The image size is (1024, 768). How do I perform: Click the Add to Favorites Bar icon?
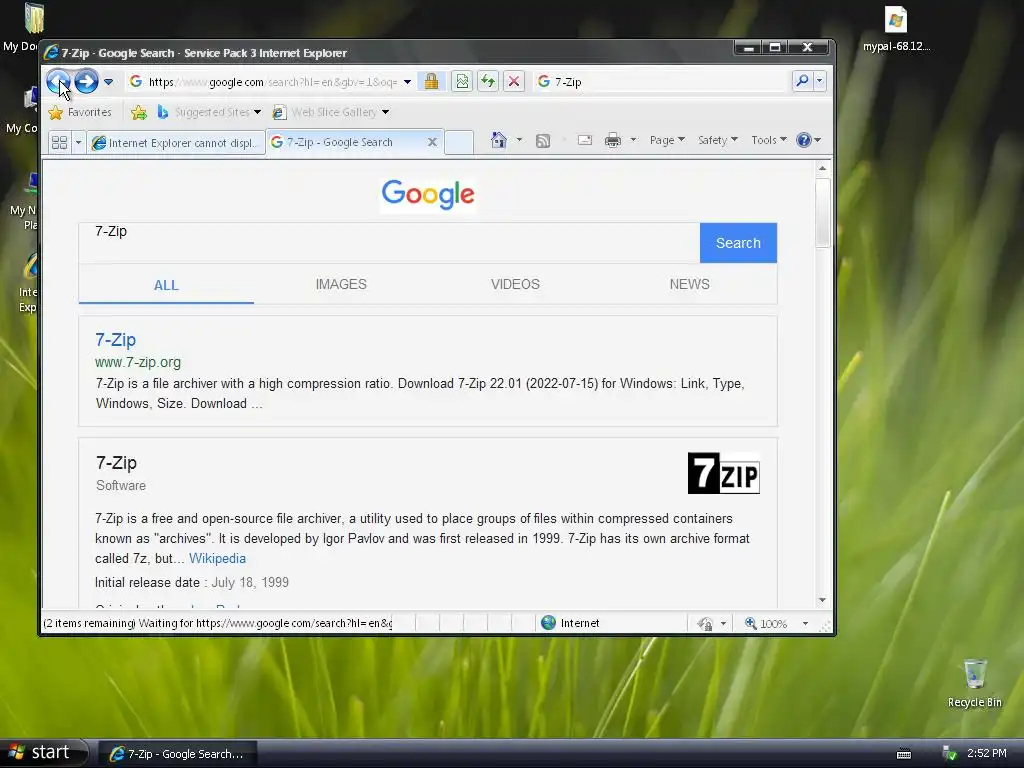[x=138, y=112]
